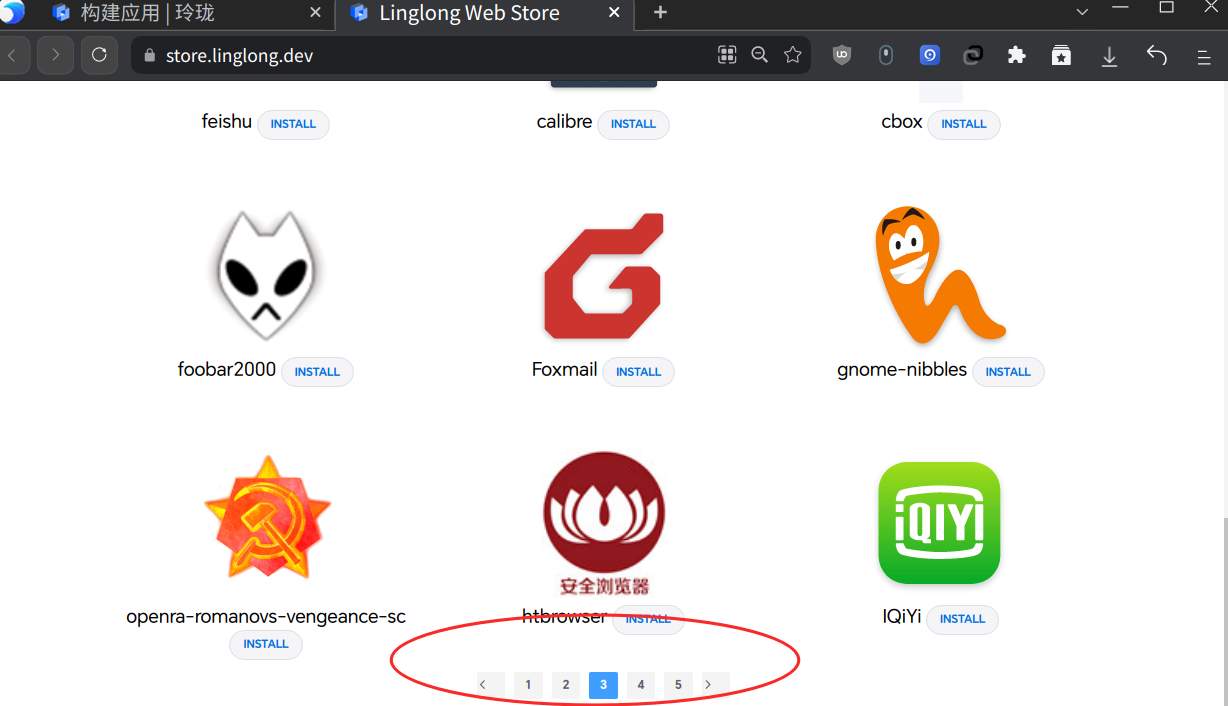Go to previous page with left chevron
This screenshot has height=706, width=1228.
tap(484, 685)
